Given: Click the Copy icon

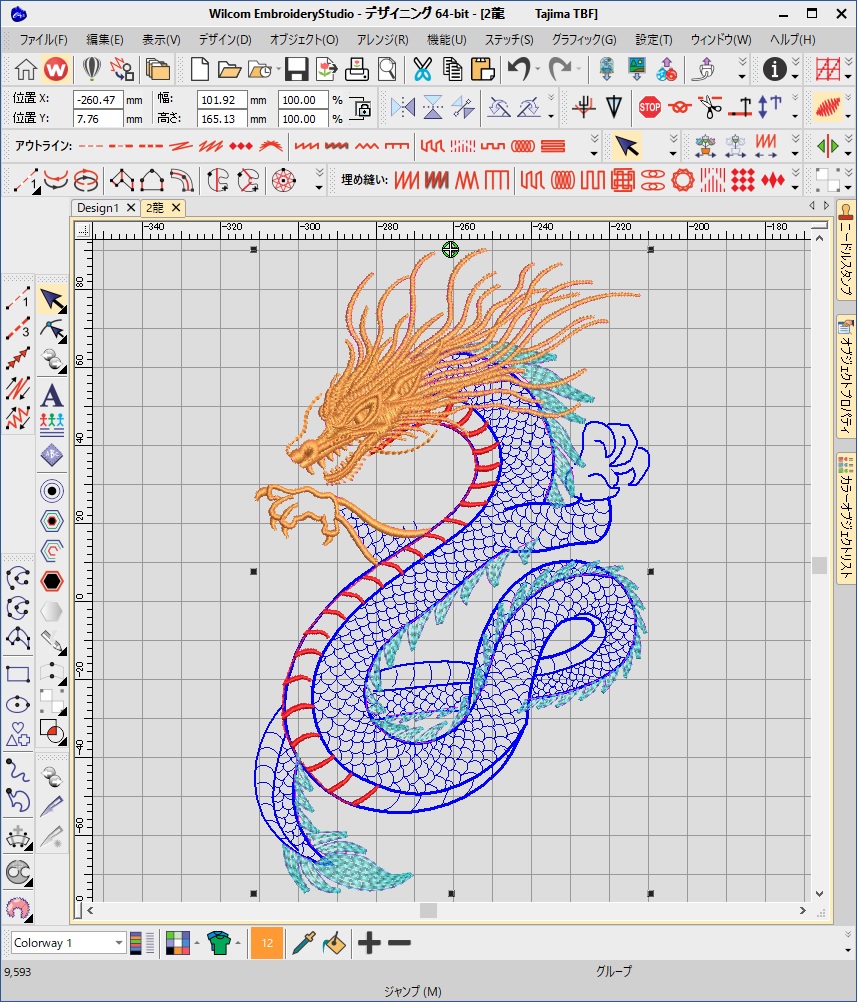Looking at the screenshot, I should tap(452, 69).
